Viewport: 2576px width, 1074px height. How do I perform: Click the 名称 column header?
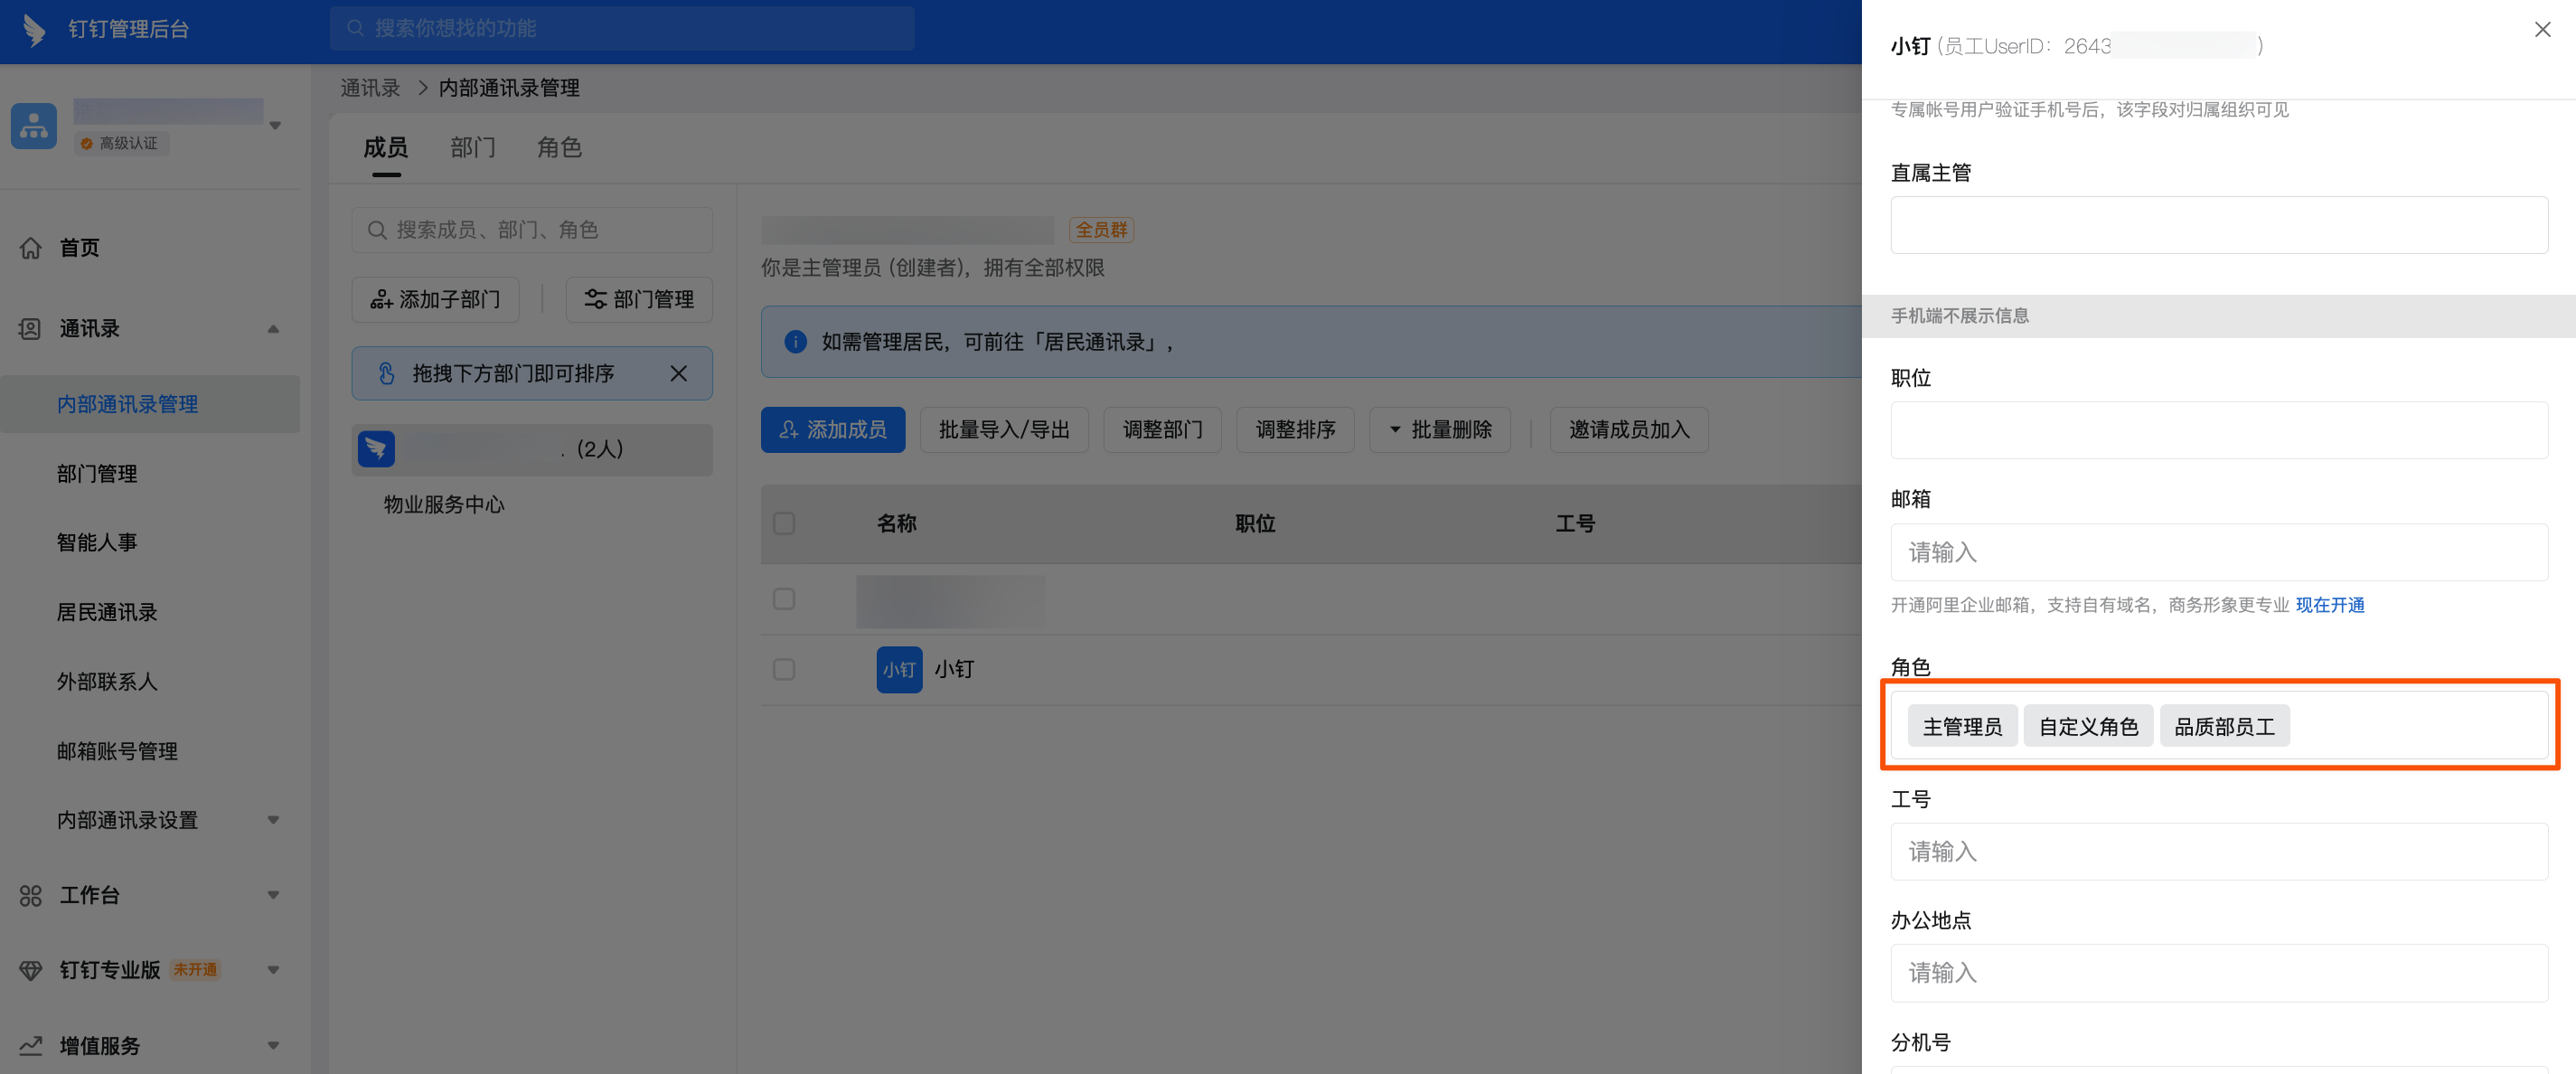coord(896,524)
